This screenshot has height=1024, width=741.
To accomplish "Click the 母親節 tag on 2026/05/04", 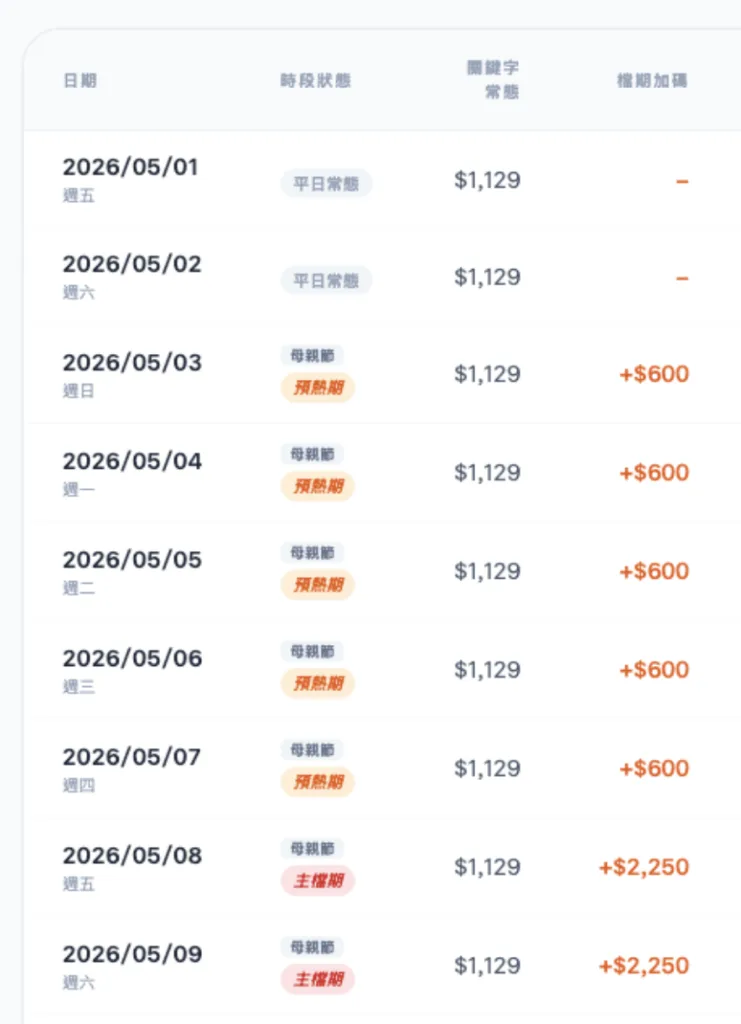I will [x=312, y=454].
